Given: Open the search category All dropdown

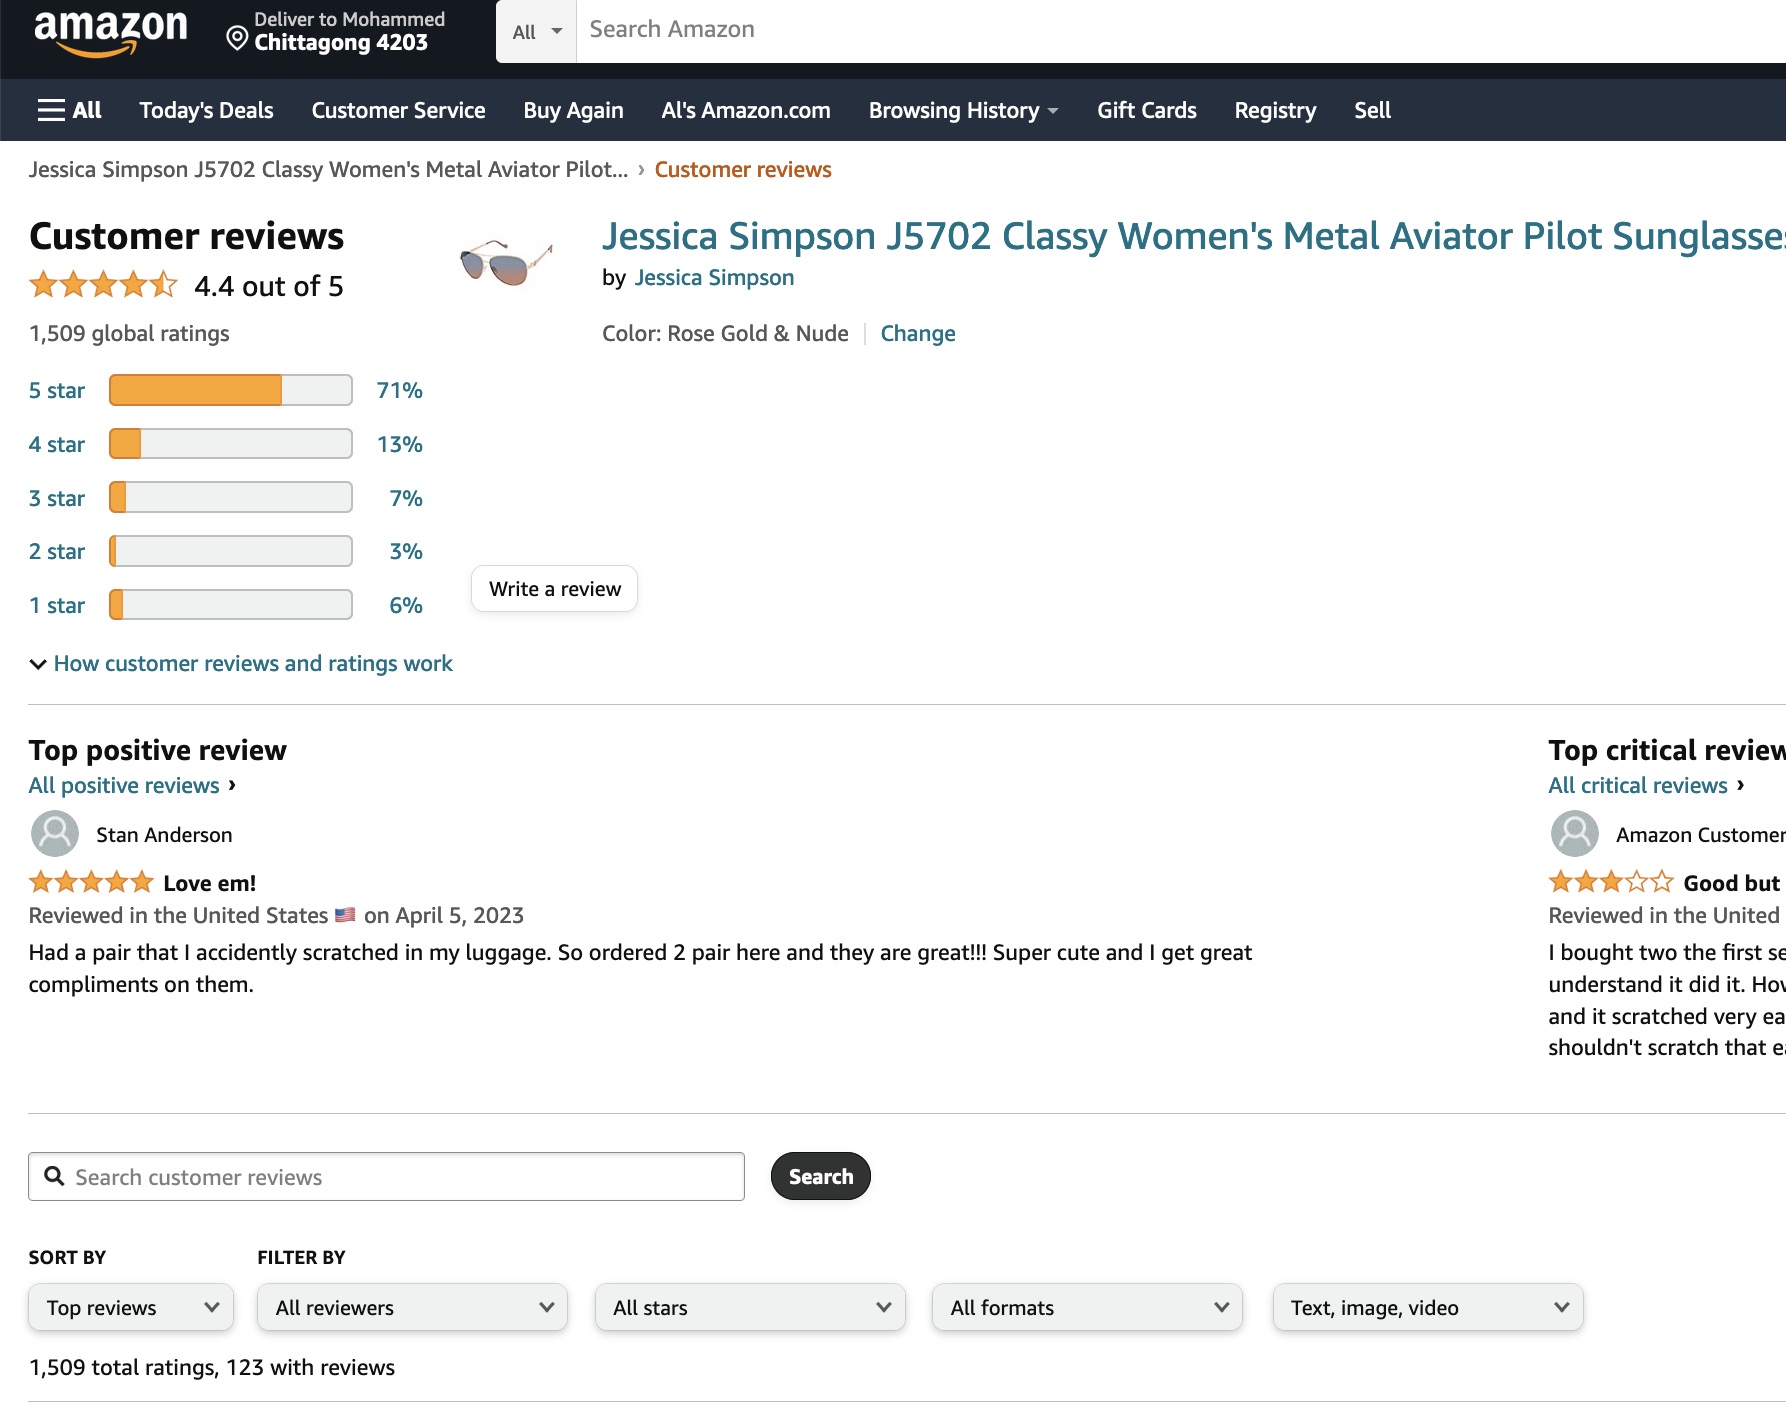Looking at the screenshot, I should [x=537, y=31].
